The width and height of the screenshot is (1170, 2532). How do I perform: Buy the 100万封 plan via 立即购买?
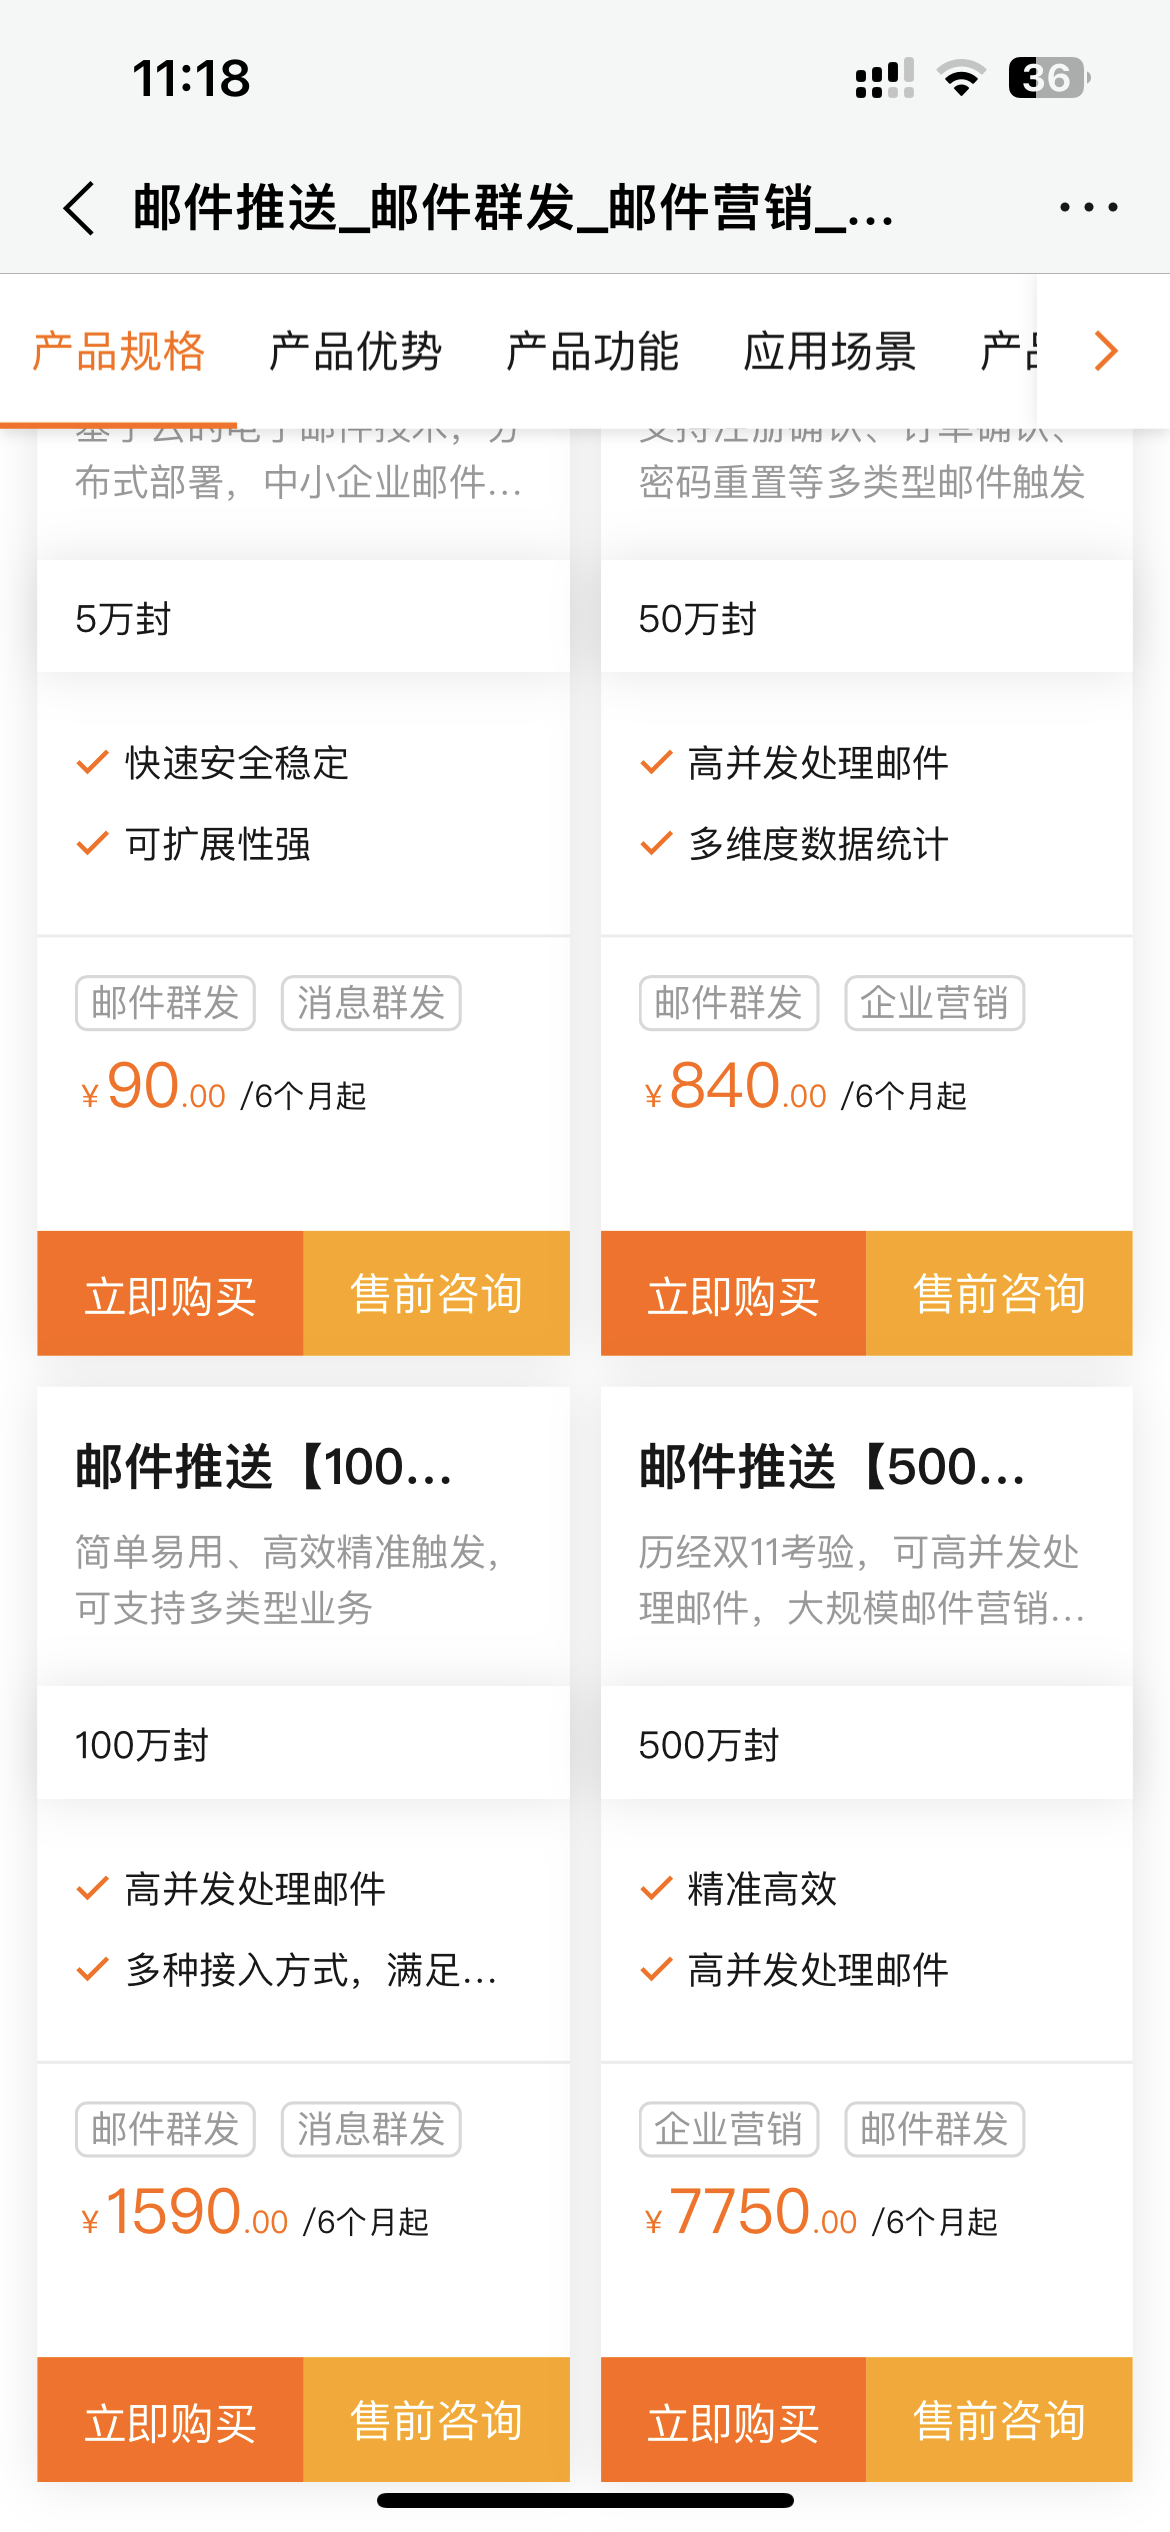click(170, 2420)
